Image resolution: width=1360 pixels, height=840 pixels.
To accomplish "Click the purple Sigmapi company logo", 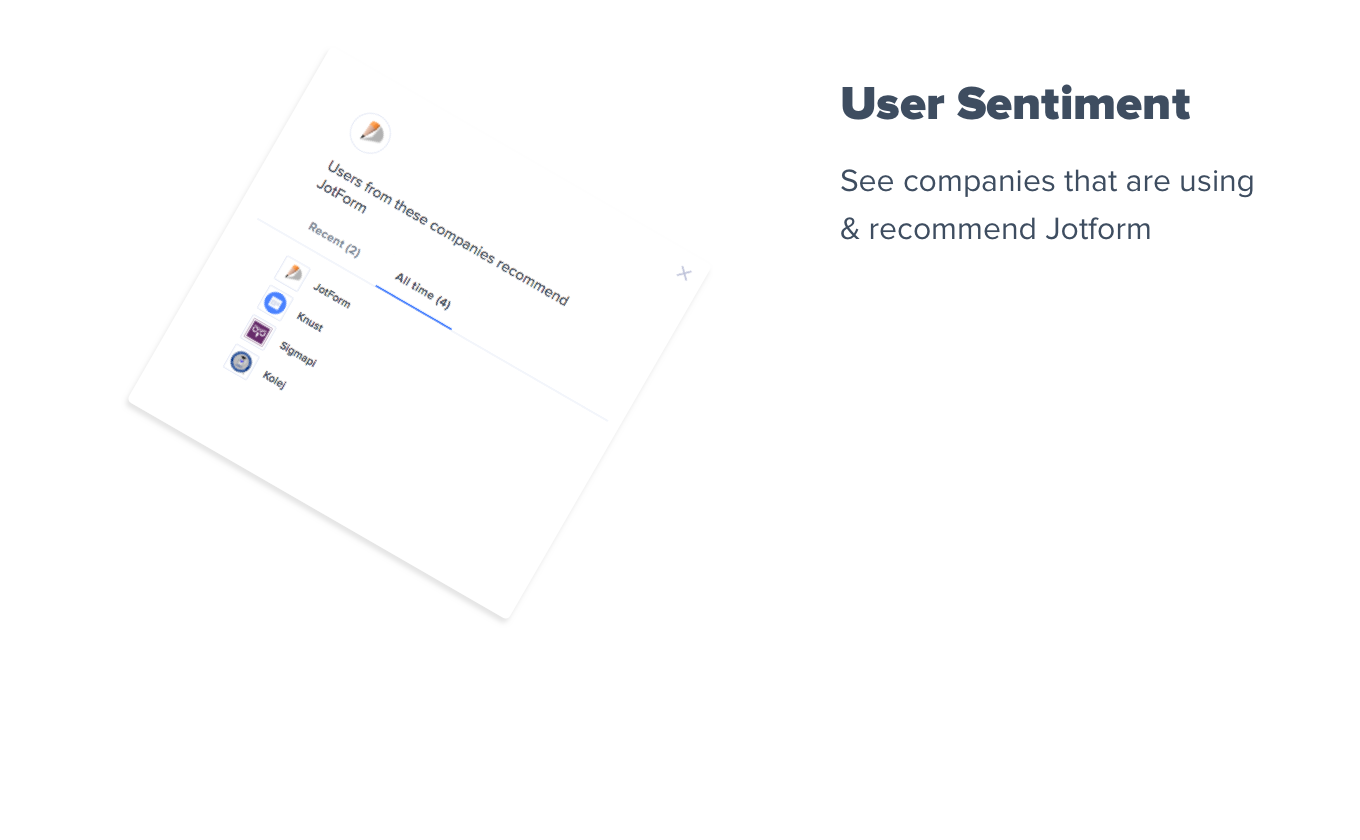I will click(x=258, y=331).
